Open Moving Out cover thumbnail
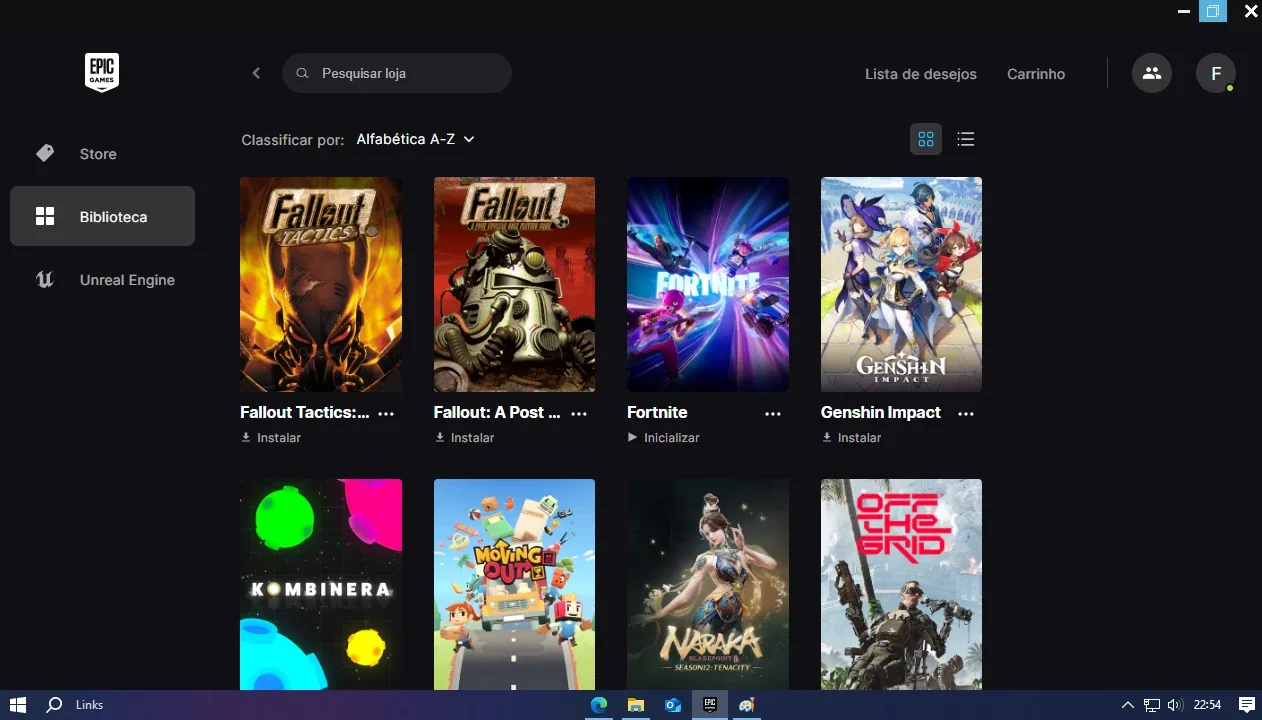The width and height of the screenshot is (1262, 720). coord(514,584)
